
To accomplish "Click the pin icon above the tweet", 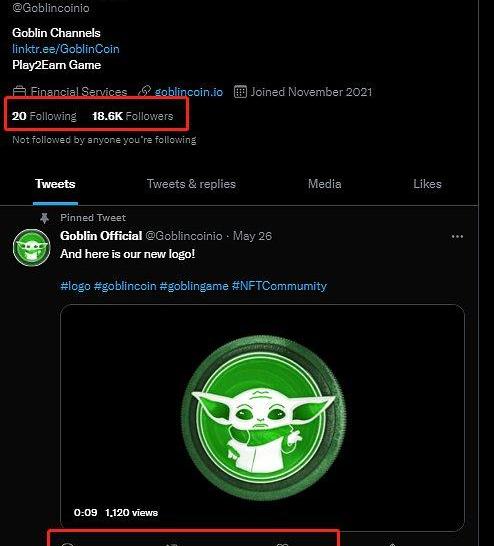I will pos(44,218).
